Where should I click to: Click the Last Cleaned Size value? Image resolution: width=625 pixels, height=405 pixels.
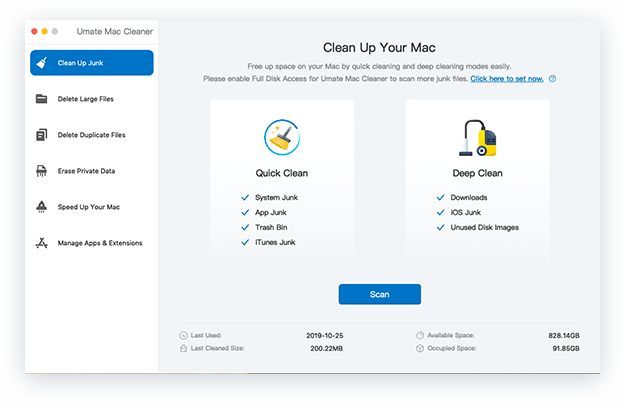point(324,348)
